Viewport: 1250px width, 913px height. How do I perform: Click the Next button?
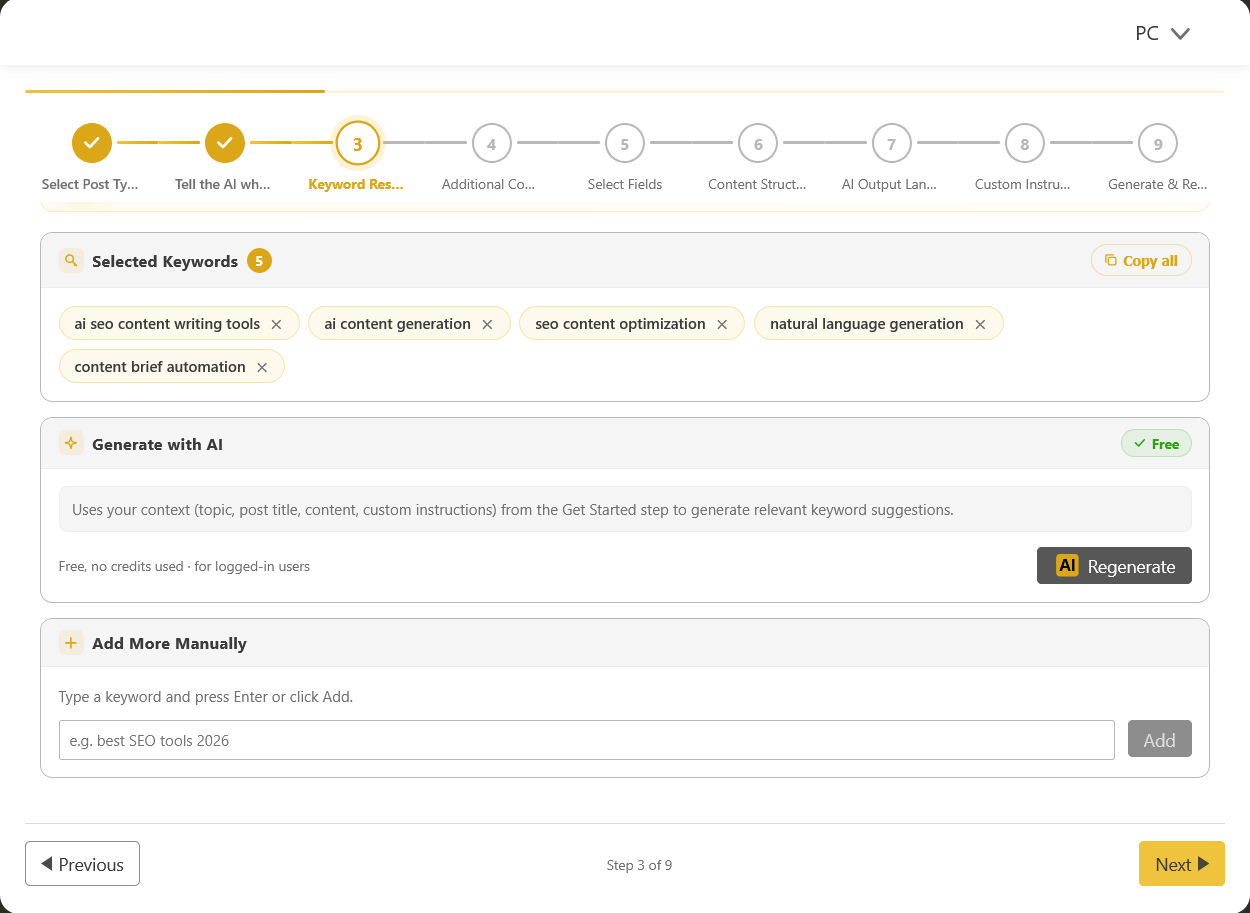coord(1181,863)
